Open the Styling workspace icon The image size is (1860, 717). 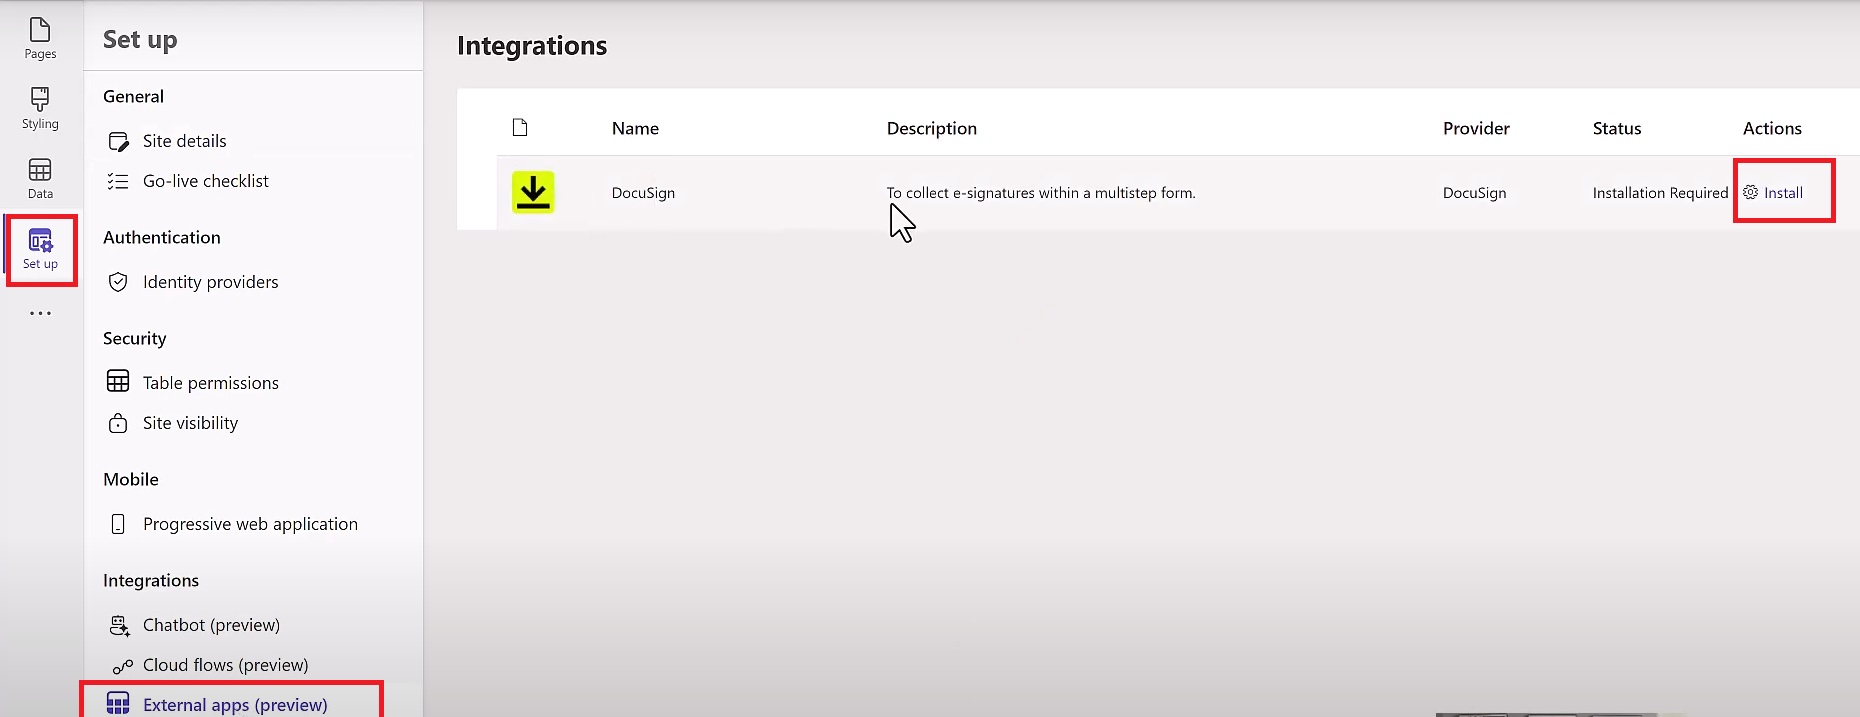[40, 108]
